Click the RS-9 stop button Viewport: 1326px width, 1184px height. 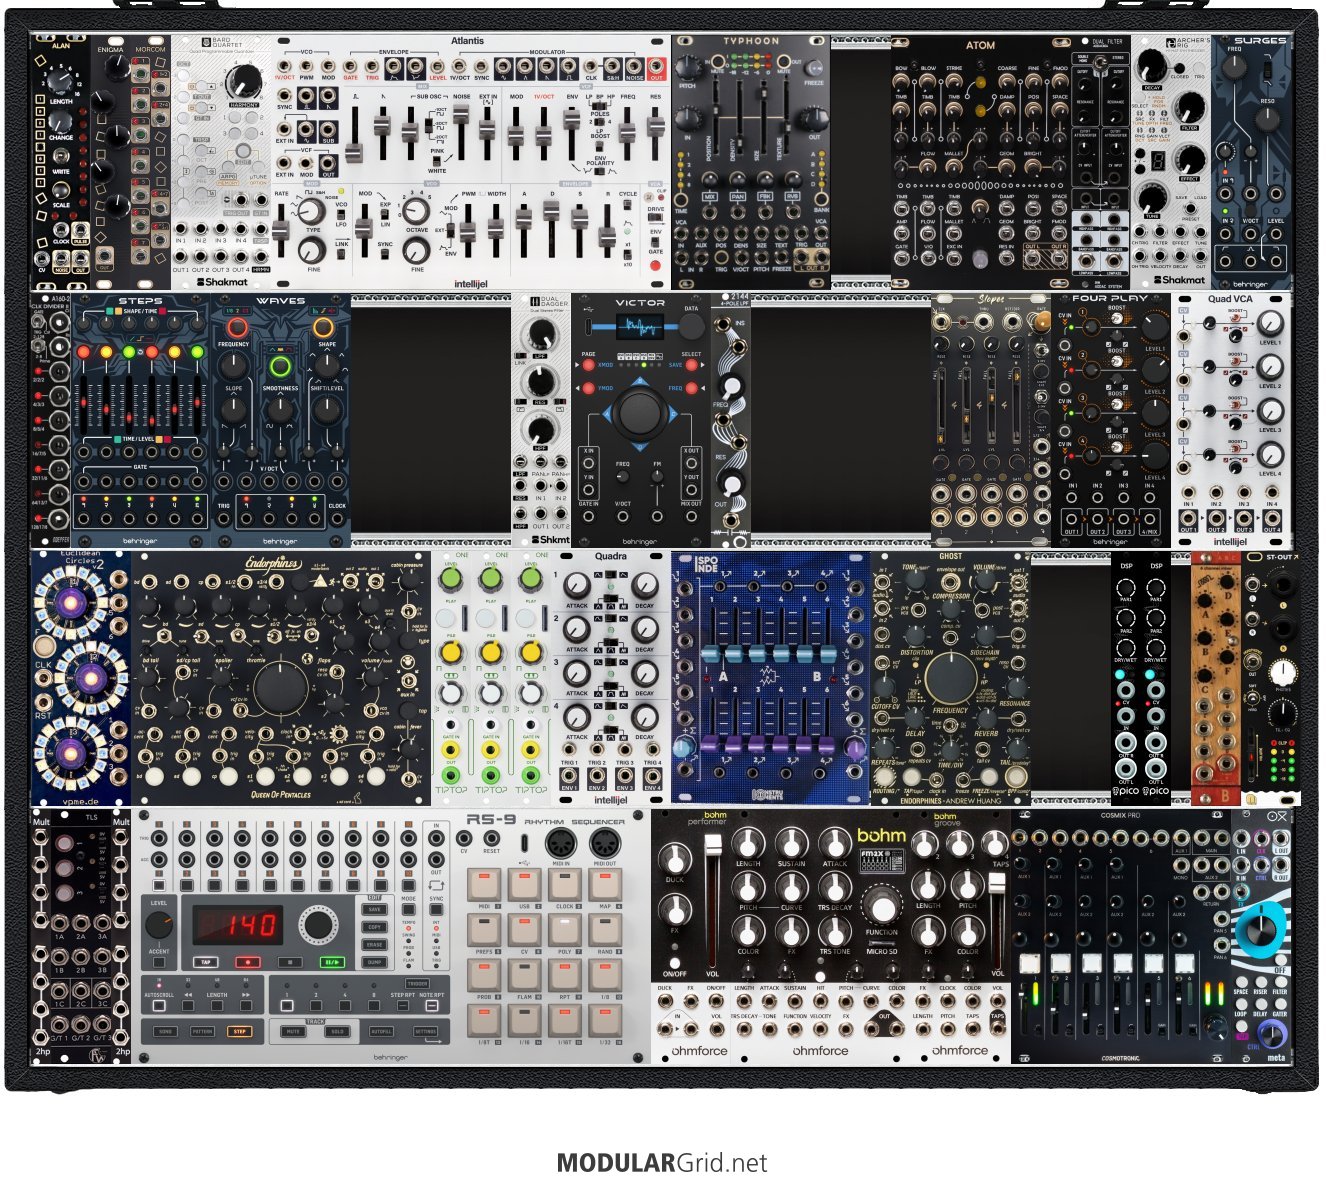pyautogui.click(x=289, y=962)
